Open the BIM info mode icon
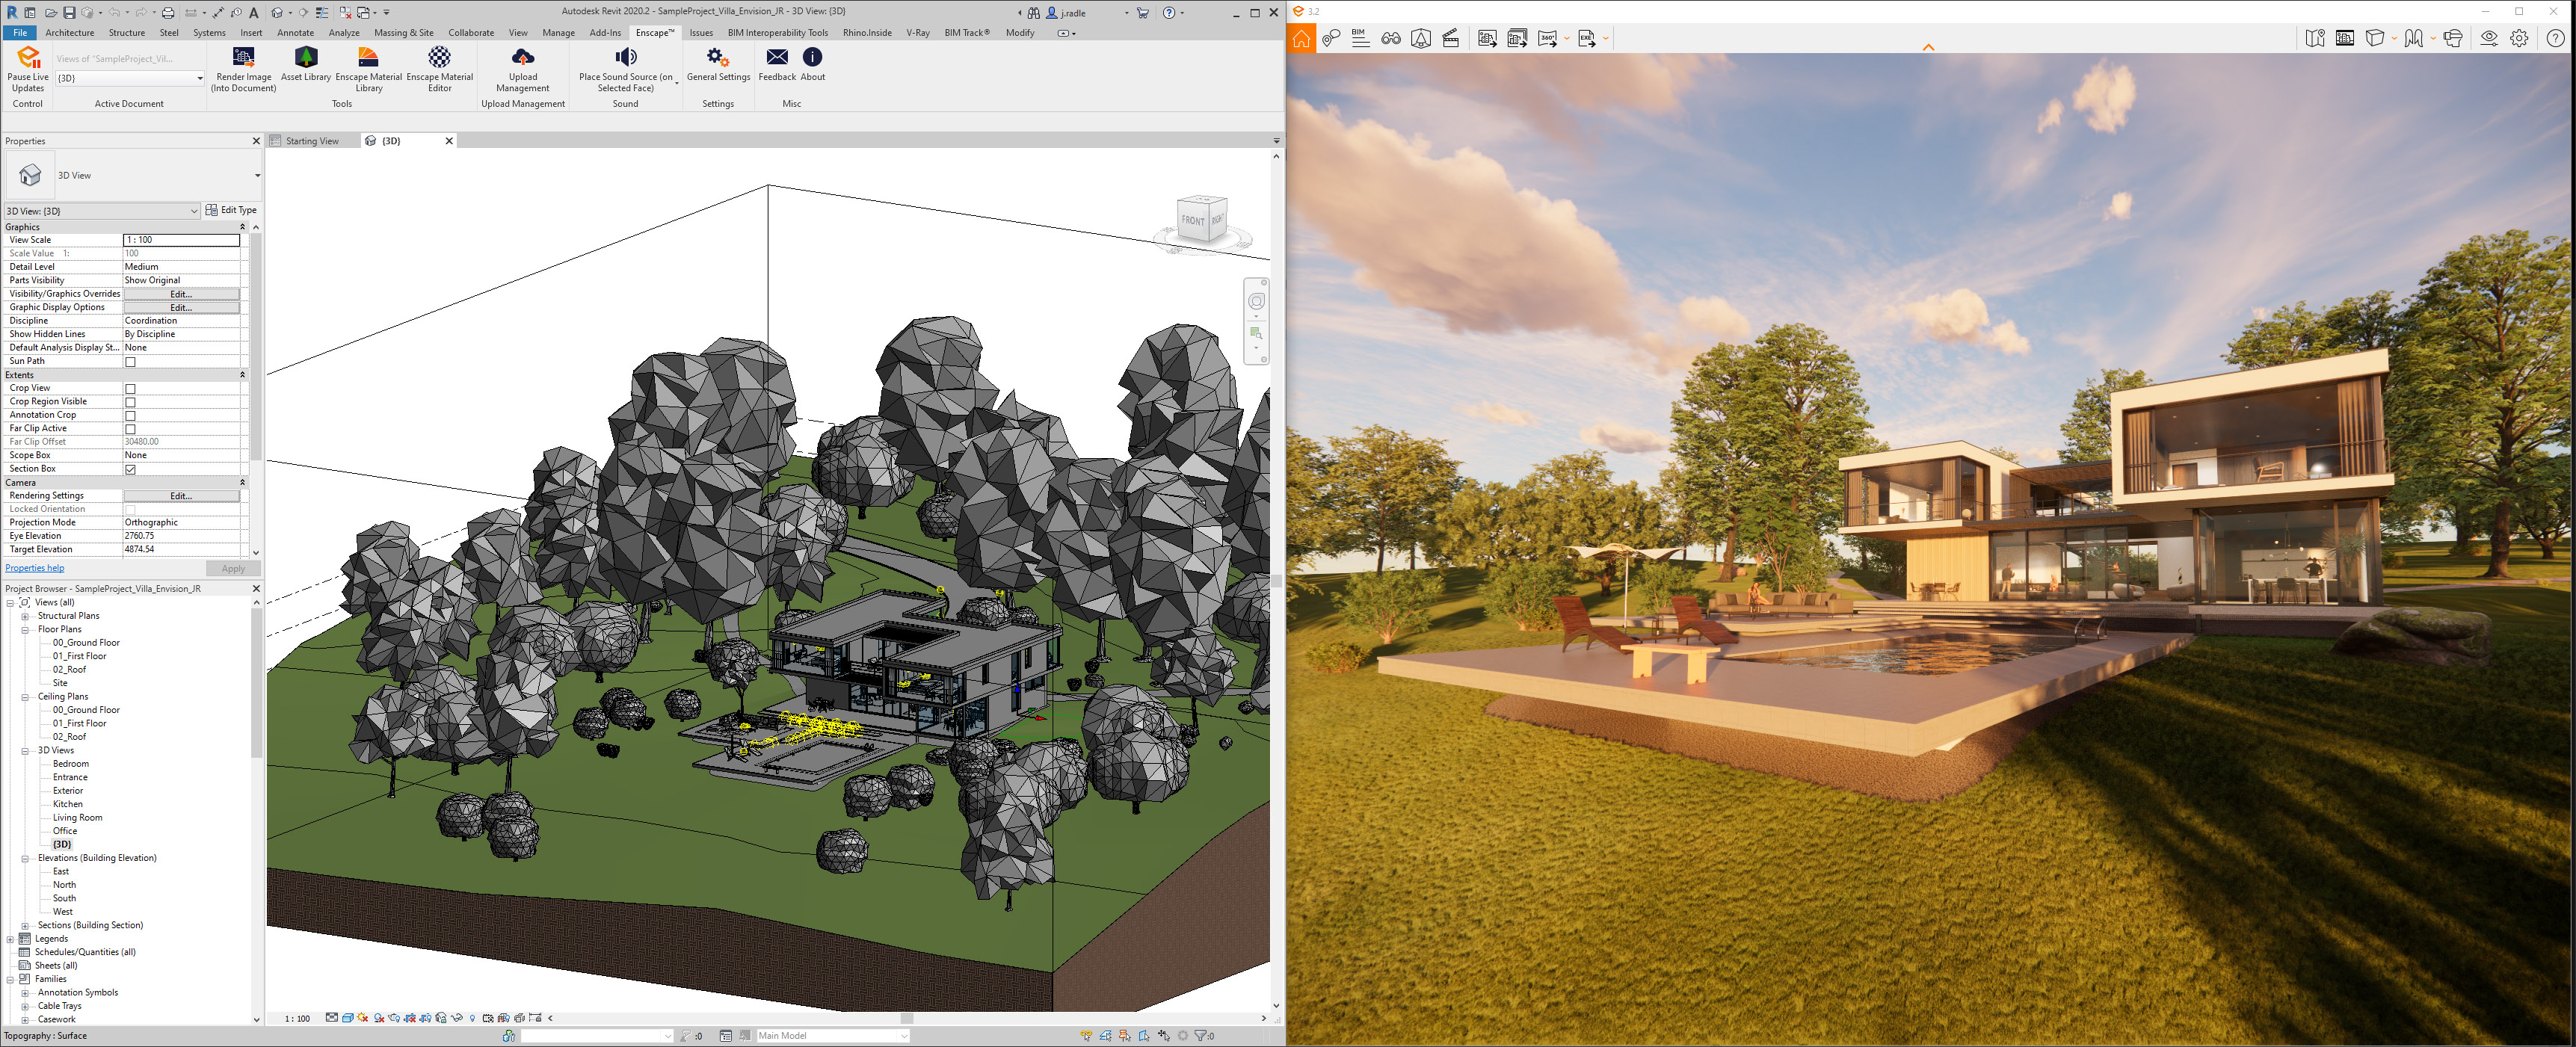 click(1360, 38)
